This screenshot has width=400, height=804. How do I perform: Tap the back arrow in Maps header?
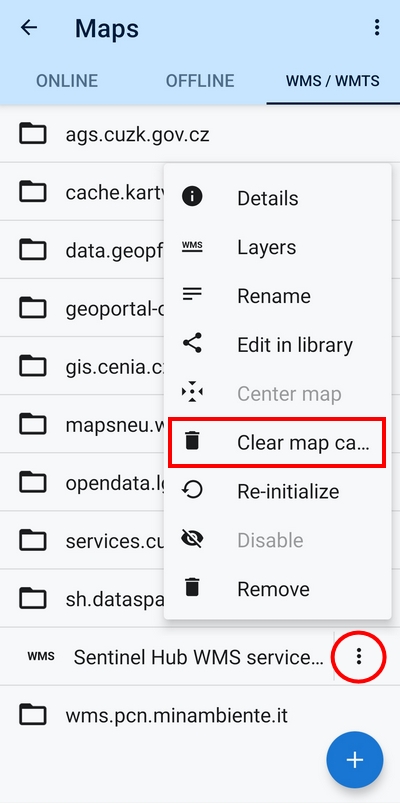[x=29, y=28]
